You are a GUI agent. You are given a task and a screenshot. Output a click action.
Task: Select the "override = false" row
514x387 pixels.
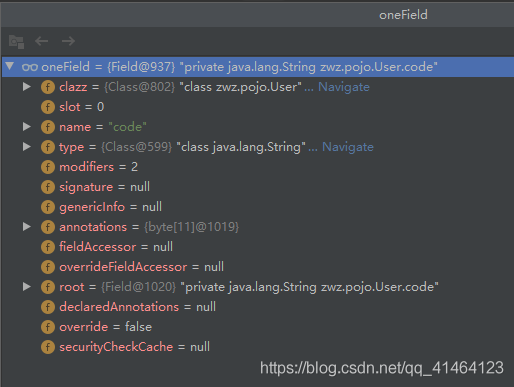[258, 327]
